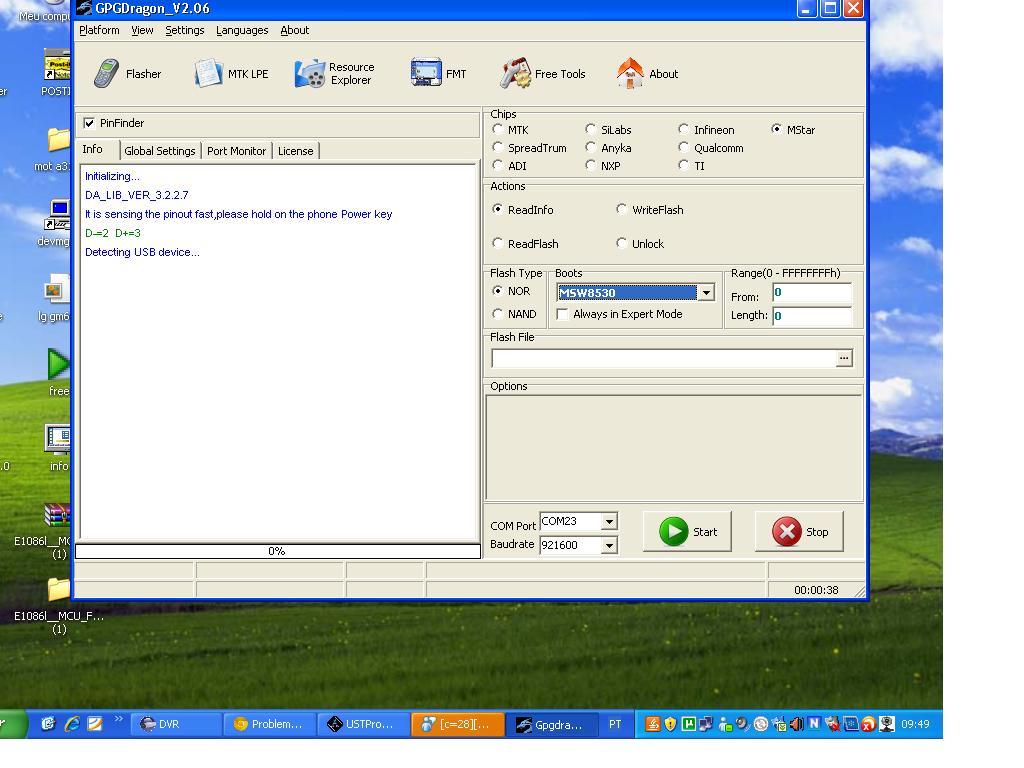This screenshot has width=1024, height=768.
Task: Open the 'free' green arrow desktop icon
Action: pyautogui.click(x=57, y=372)
